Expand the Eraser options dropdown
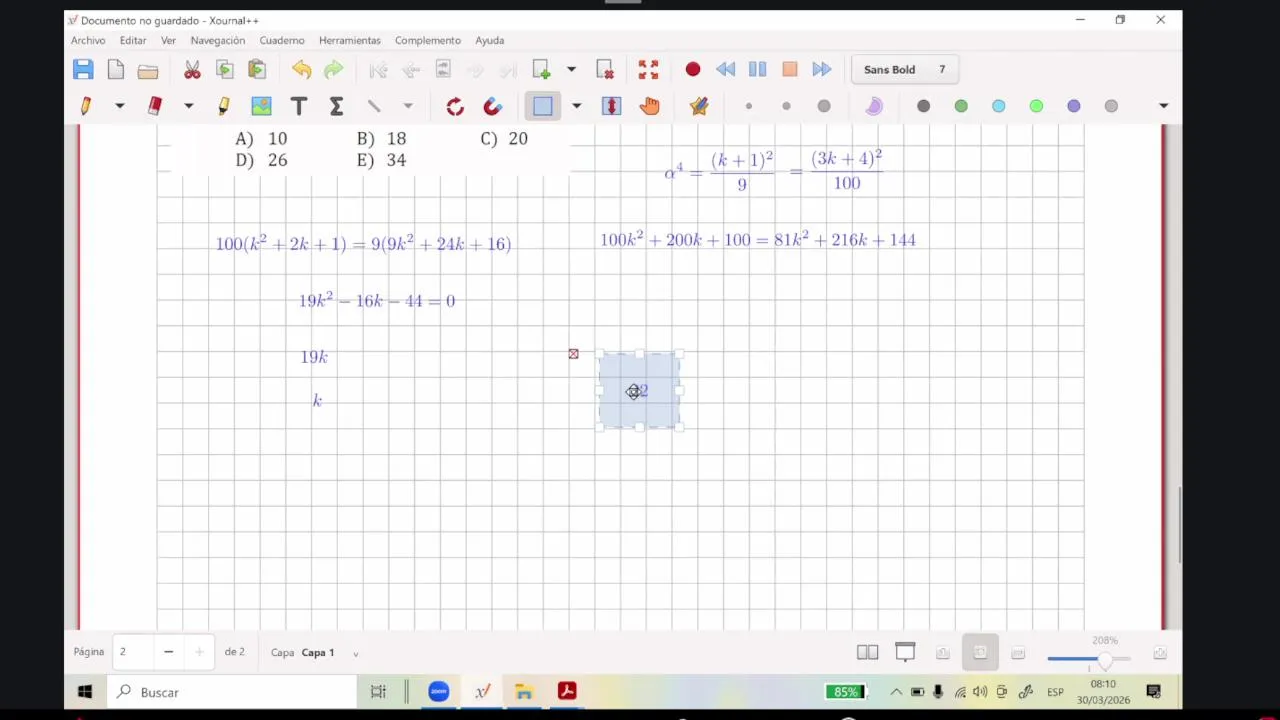Image resolution: width=1280 pixels, height=720 pixels. (x=188, y=105)
